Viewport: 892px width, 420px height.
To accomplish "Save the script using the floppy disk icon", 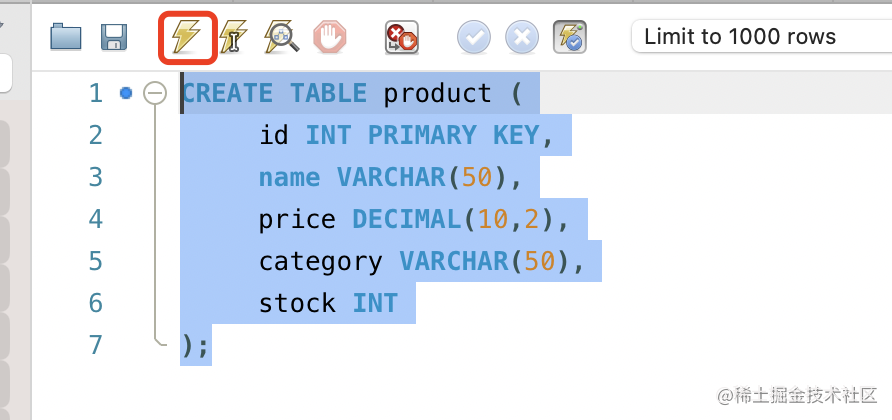I will click(115, 38).
